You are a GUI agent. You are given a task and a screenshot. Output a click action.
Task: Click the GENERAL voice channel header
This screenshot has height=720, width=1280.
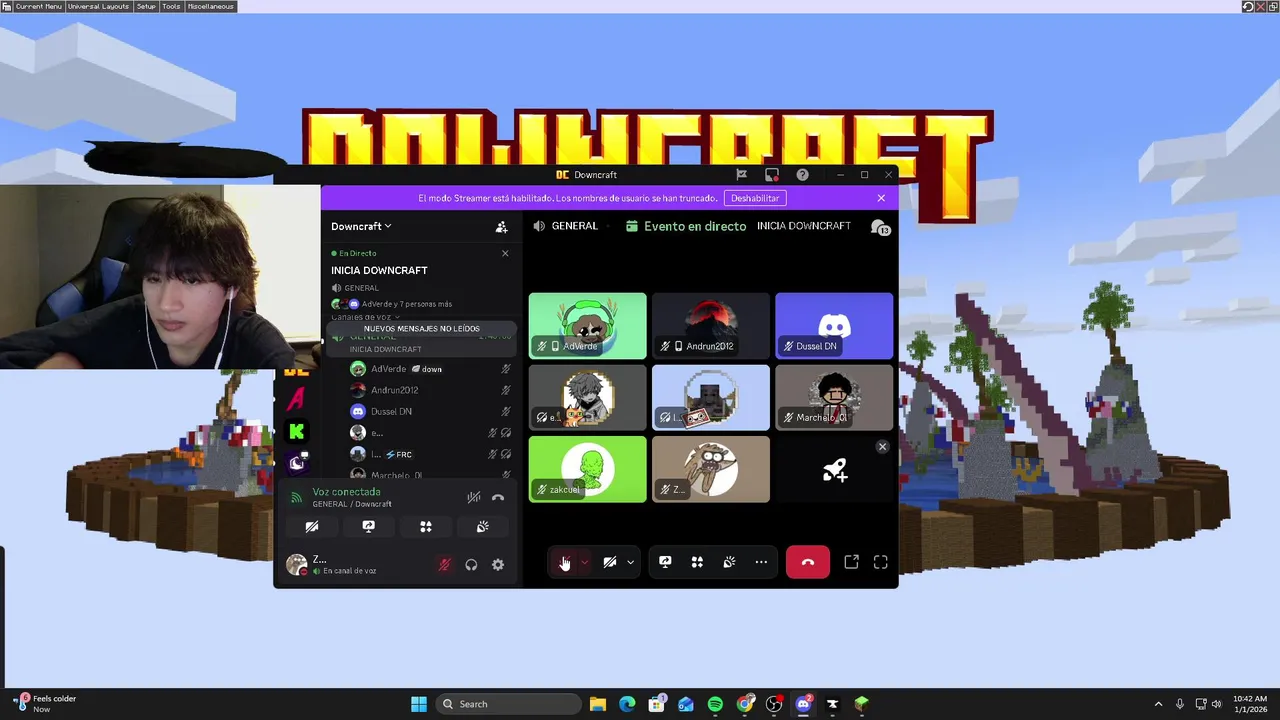tap(566, 226)
